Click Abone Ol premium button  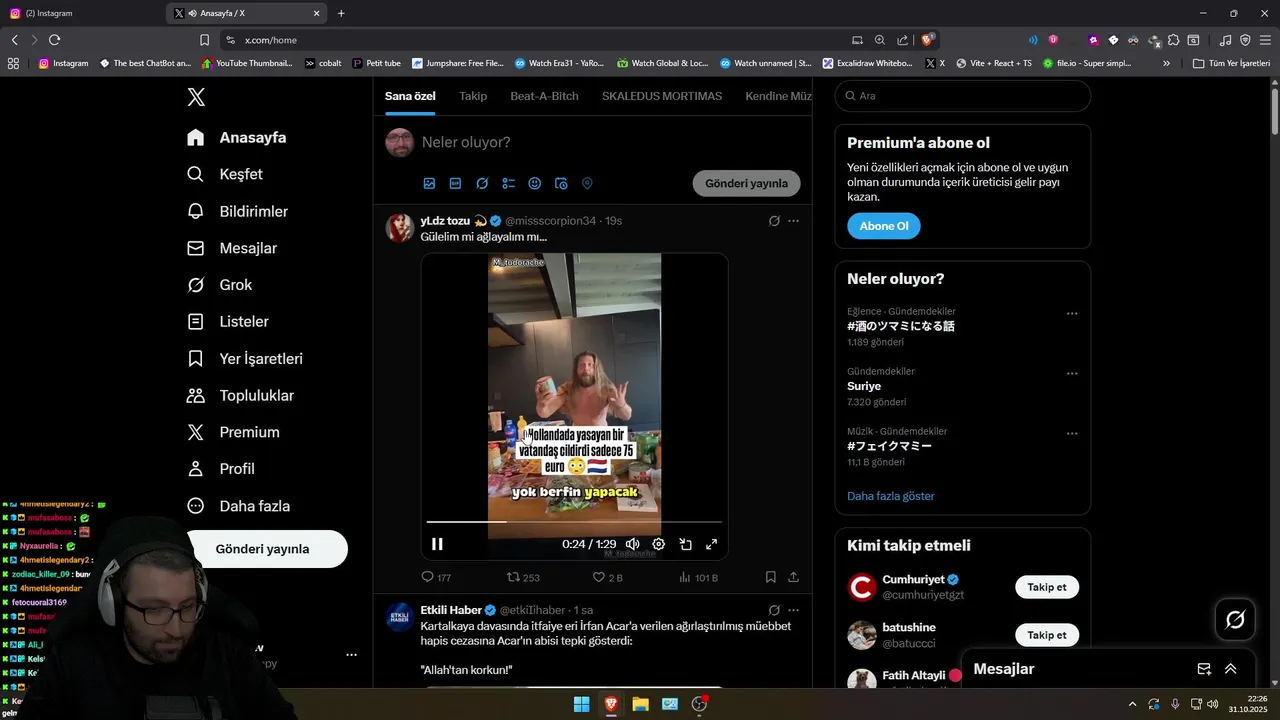[x=884, y=226]
